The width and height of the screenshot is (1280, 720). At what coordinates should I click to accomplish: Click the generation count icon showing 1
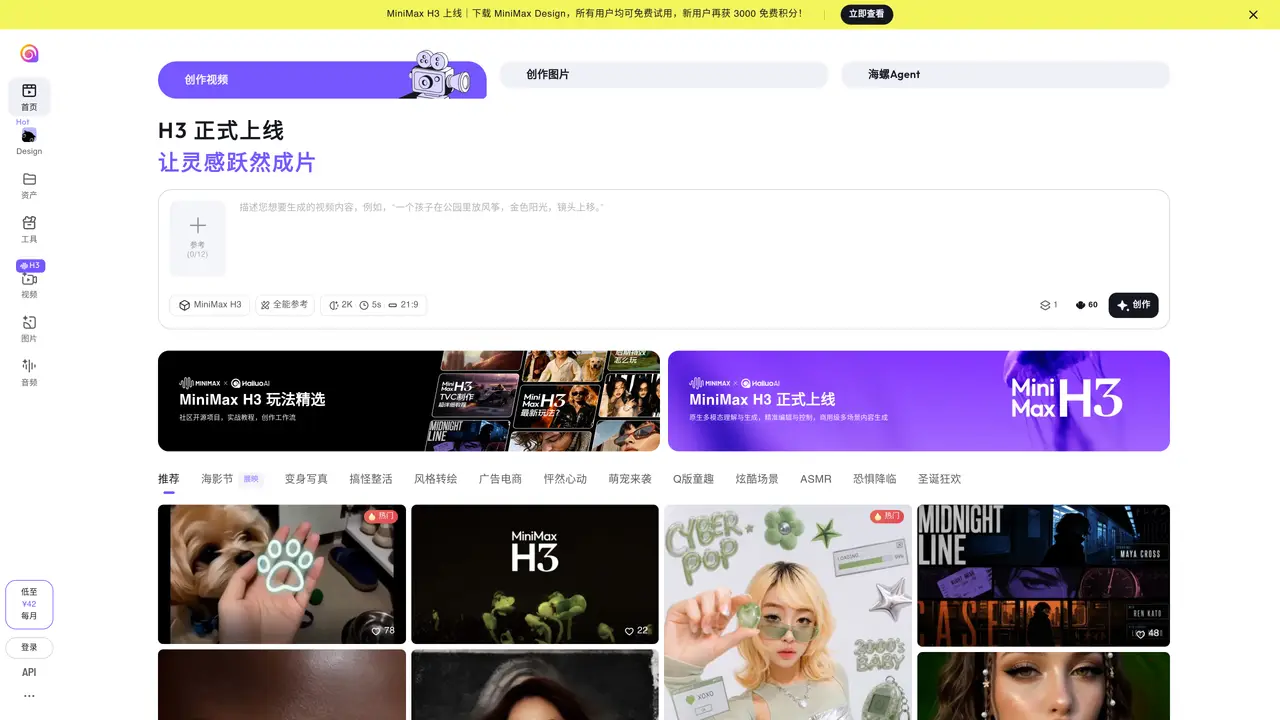tap(1048, 305)
